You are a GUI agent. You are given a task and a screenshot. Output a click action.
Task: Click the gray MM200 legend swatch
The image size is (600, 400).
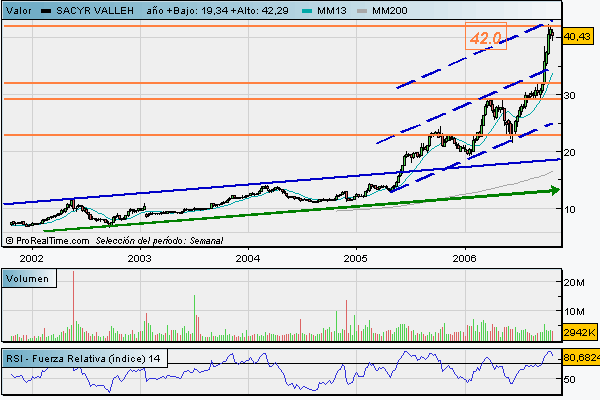[x=362, y=11]
